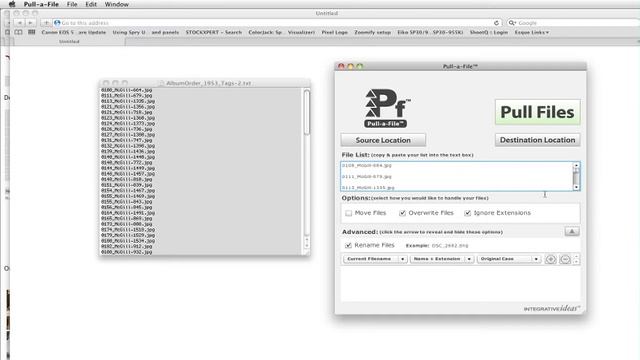Open the ShootQ : Login bookmark
This screenshot has height=360, width=640.
[489, 32]
